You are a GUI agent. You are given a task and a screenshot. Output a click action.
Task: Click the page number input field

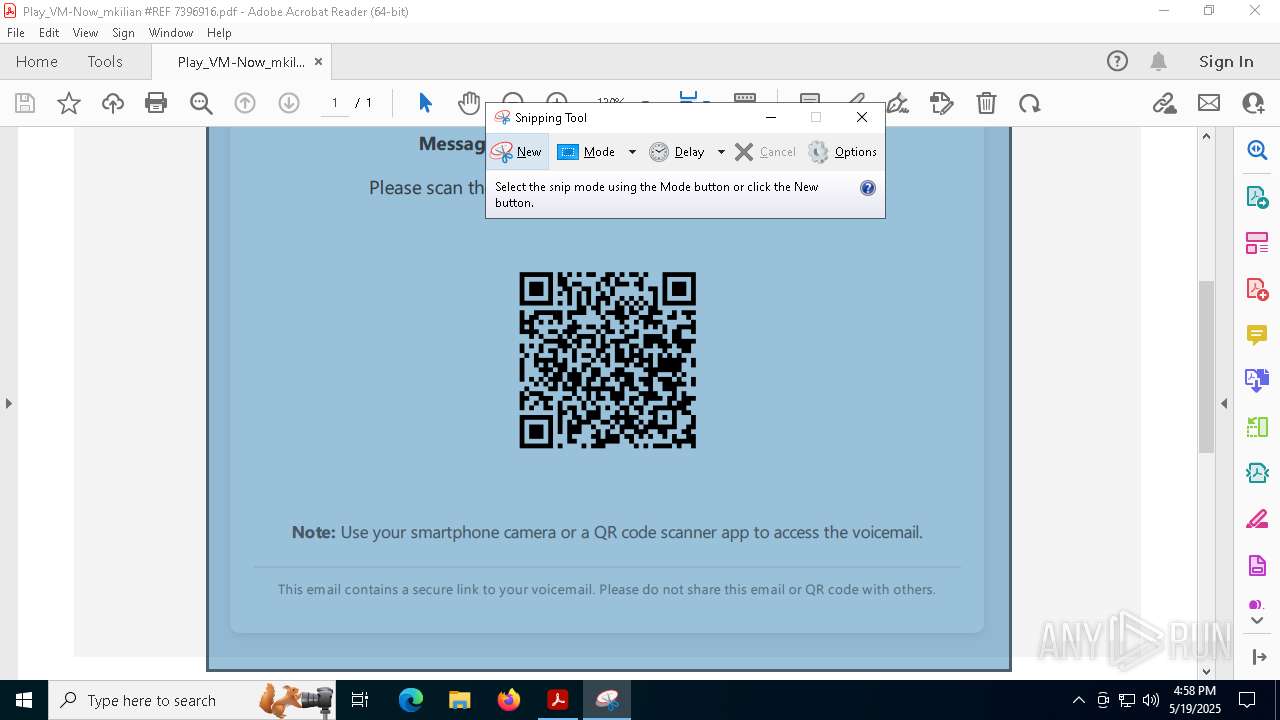(335, 103)
